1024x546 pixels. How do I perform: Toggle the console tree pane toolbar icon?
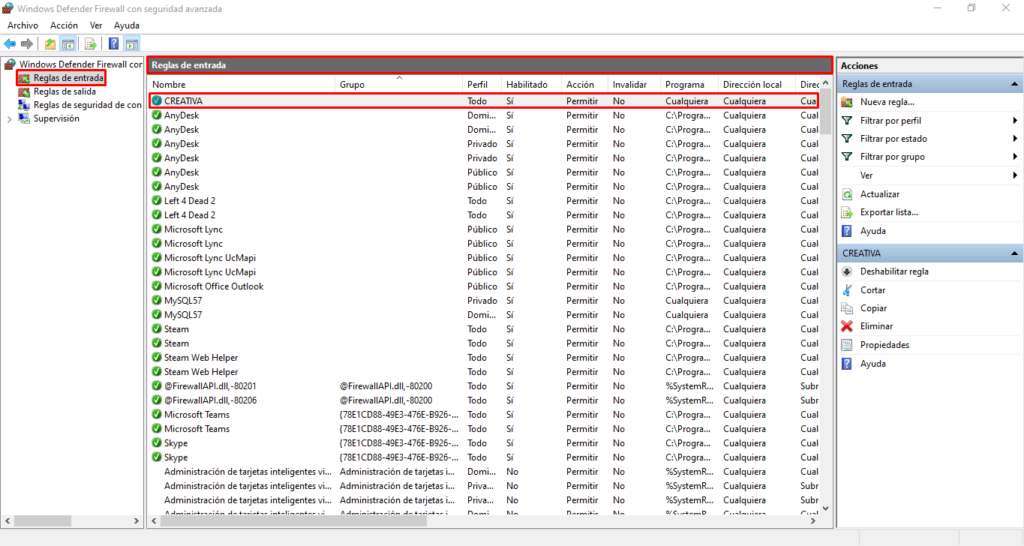tap(68, 44)
